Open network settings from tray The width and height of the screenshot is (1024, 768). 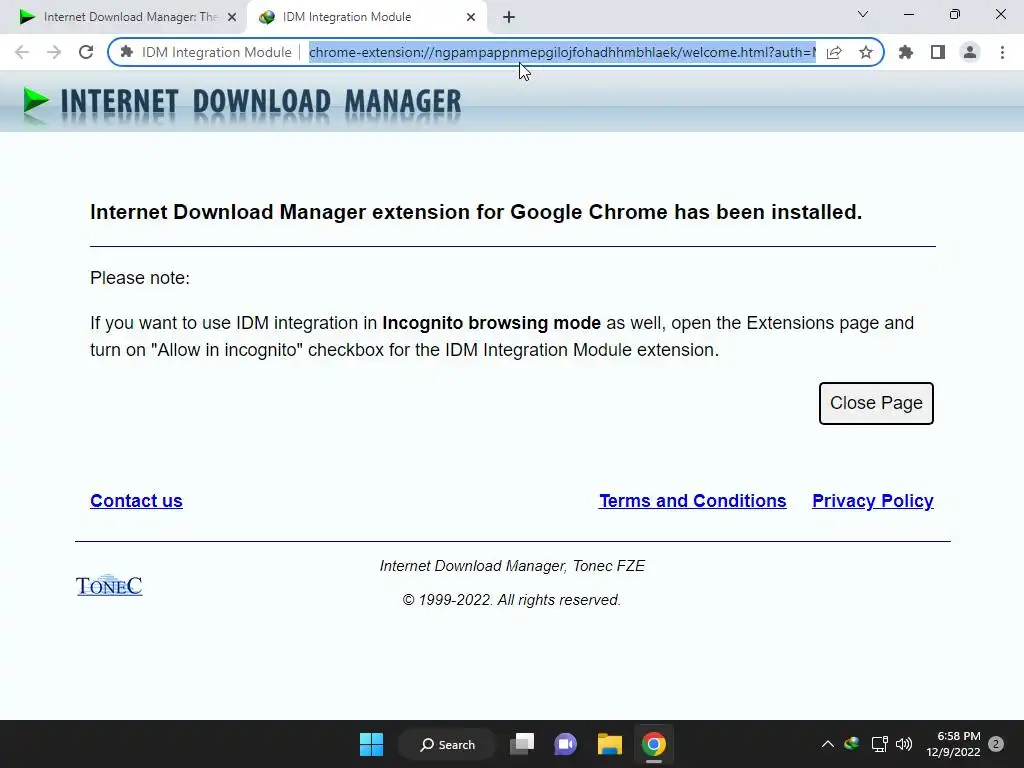(x=879, y=744)
